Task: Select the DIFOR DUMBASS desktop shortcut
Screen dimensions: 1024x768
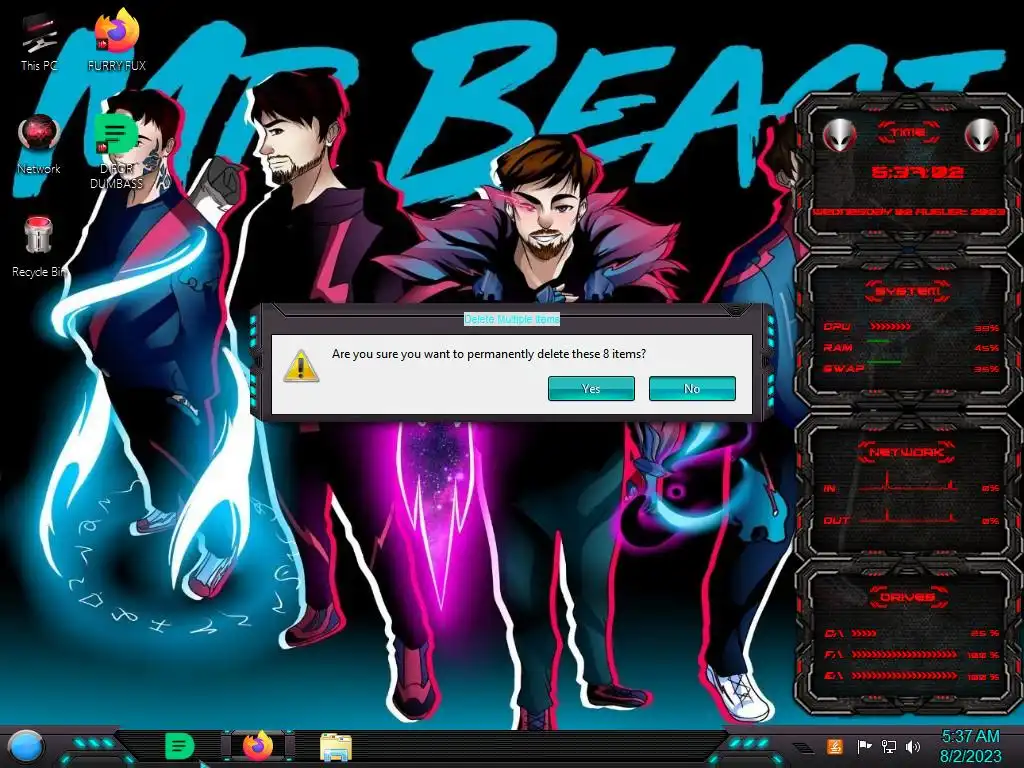Action: 116,152
